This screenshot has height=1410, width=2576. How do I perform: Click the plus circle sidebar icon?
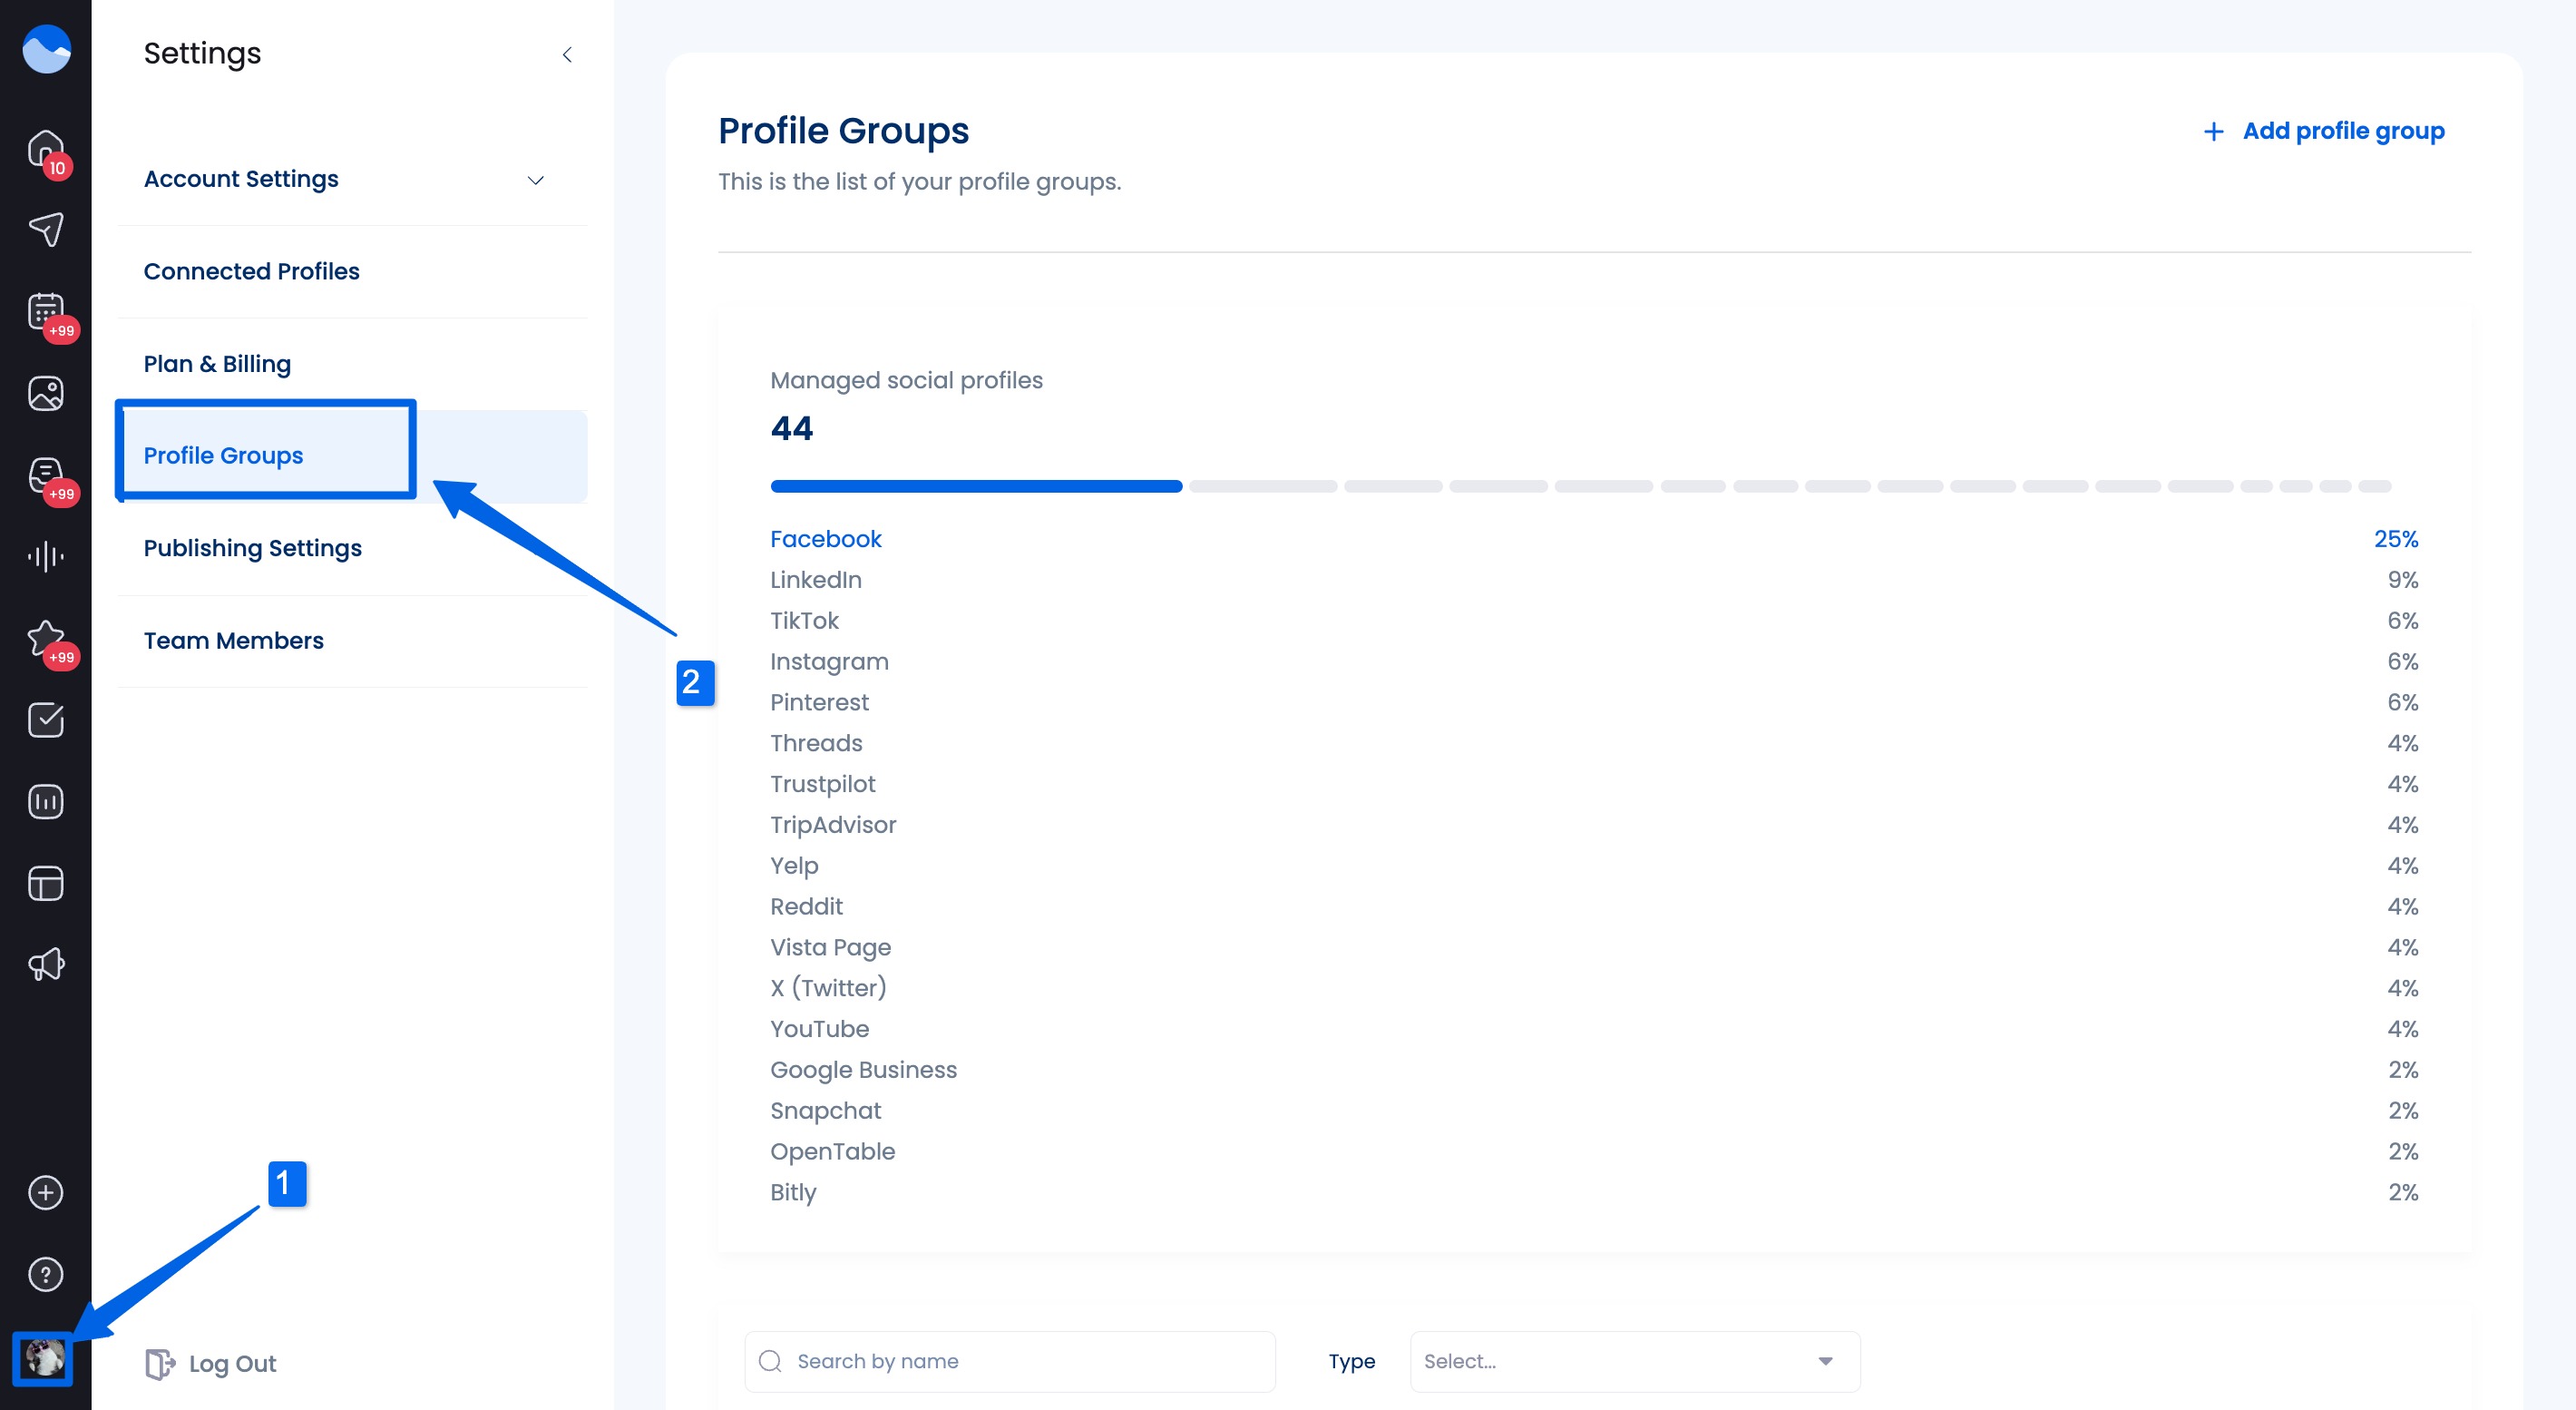point(45,1192)
